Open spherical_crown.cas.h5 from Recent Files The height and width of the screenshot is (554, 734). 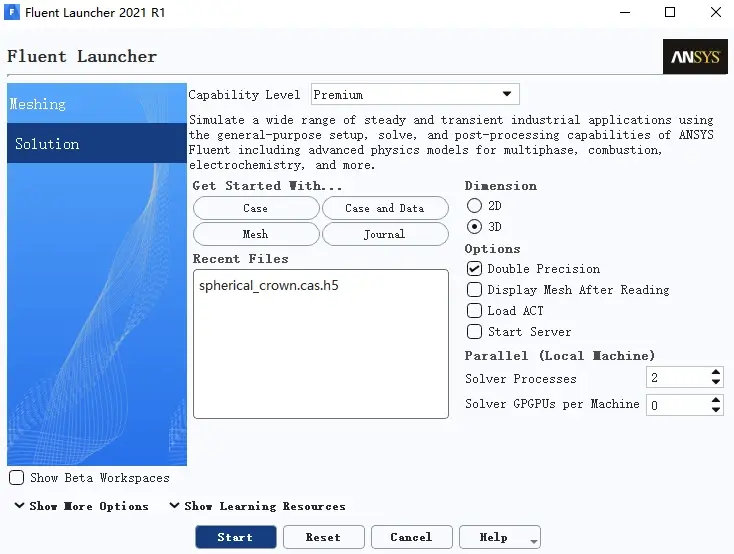[269, 286]
